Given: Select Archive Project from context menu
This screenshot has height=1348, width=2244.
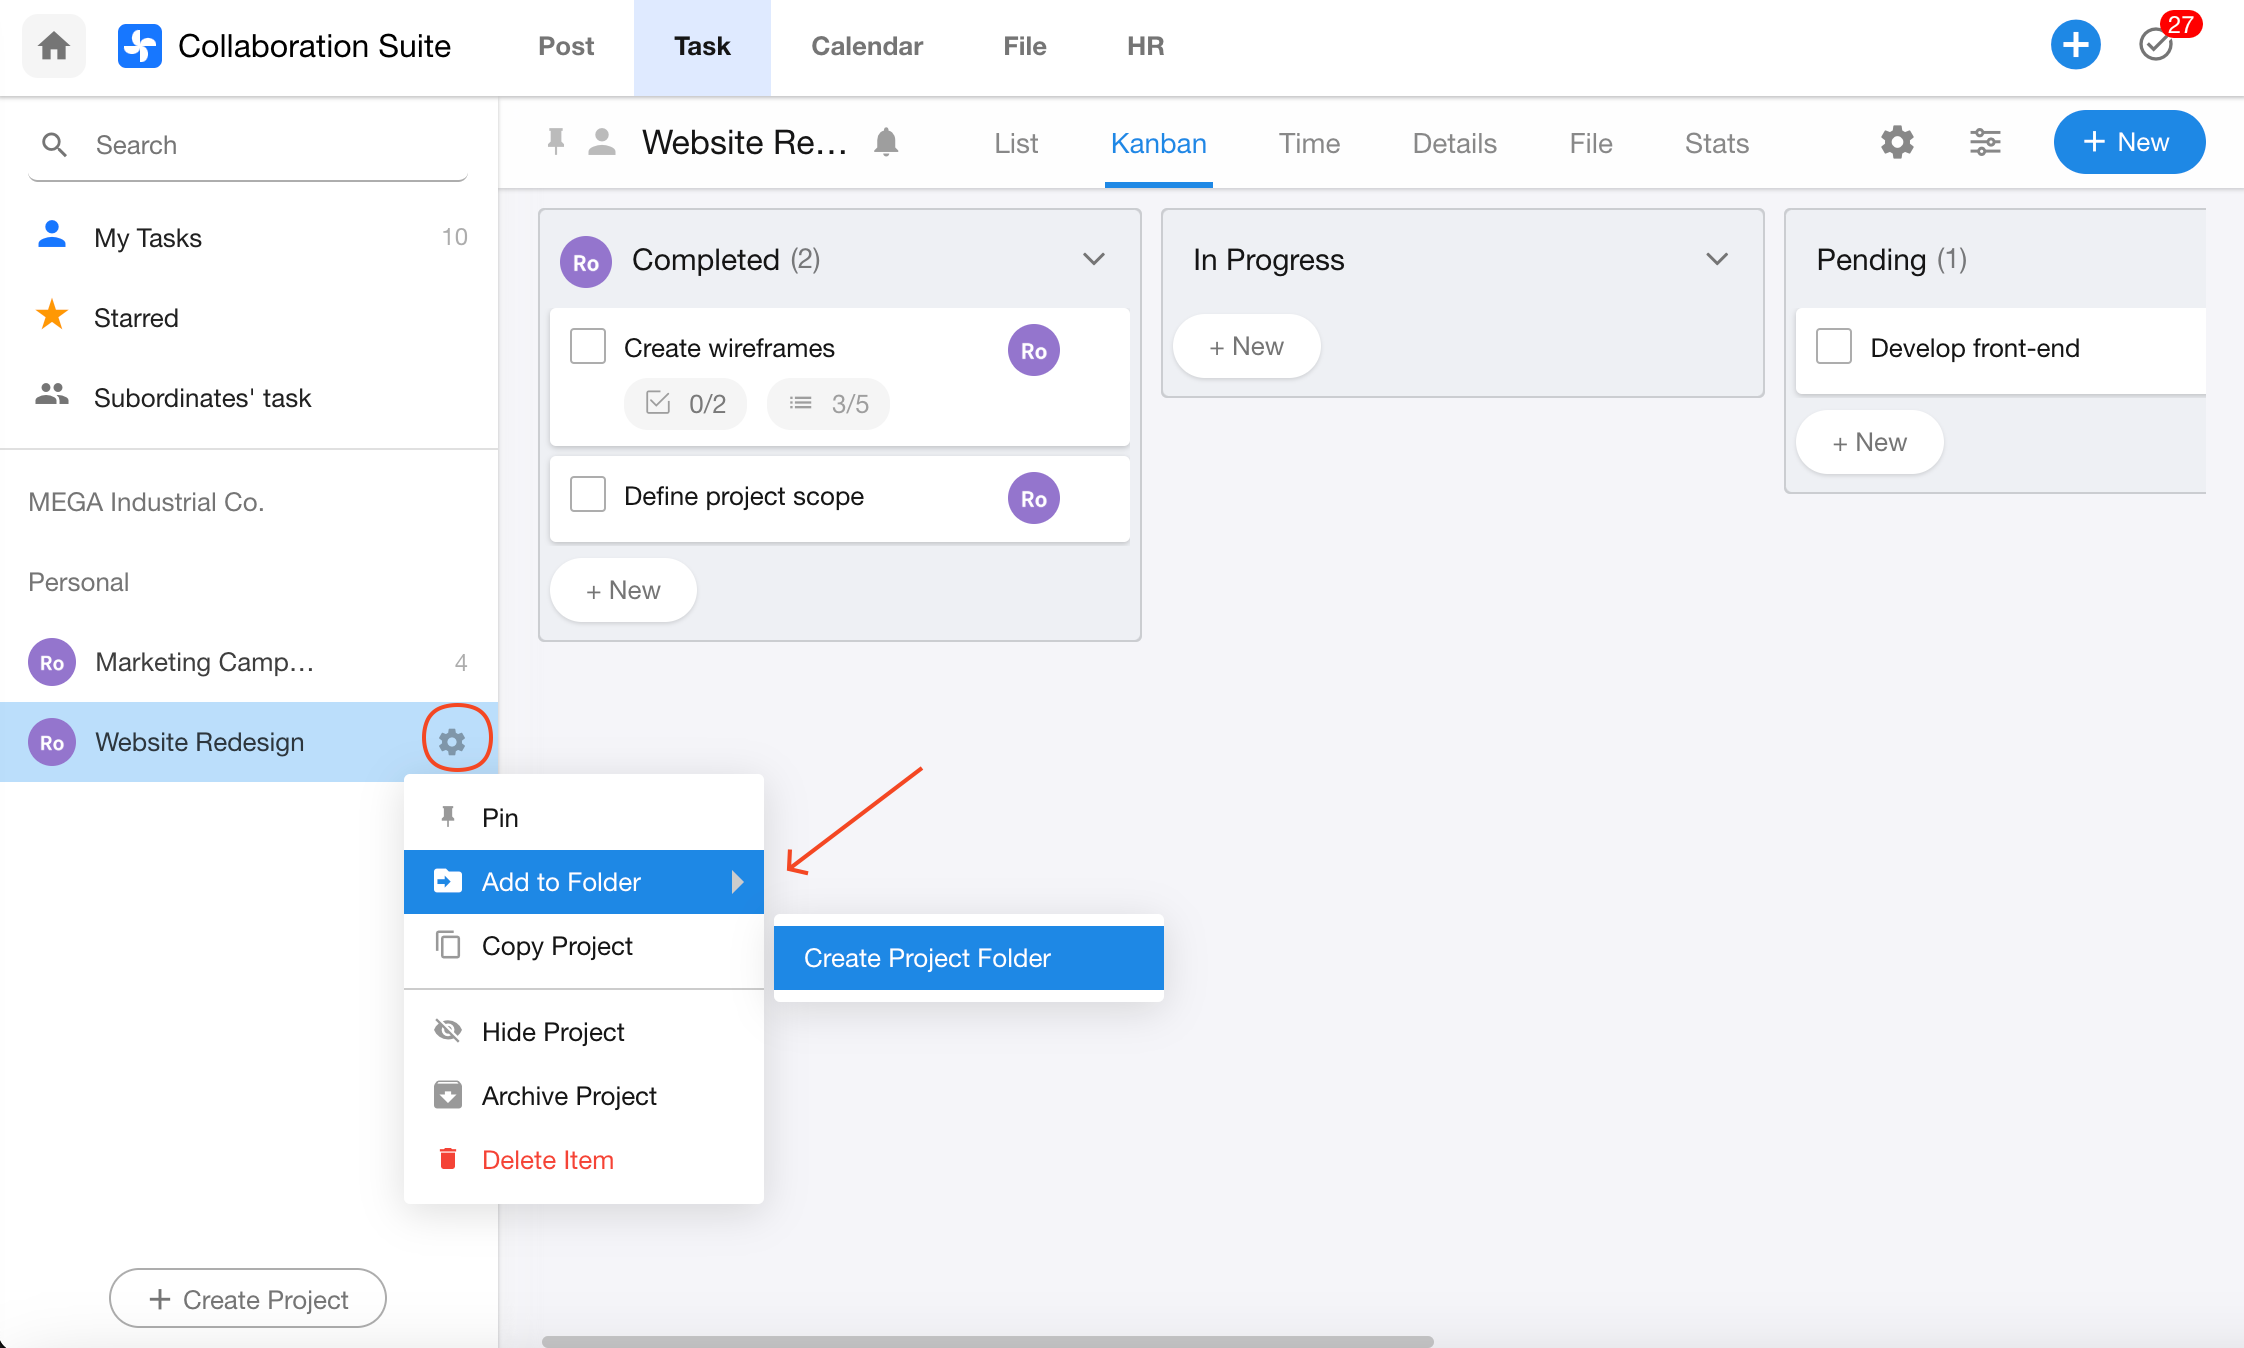Looking at the screenshot, I should pyautogui.click(x=568, y=1096).
